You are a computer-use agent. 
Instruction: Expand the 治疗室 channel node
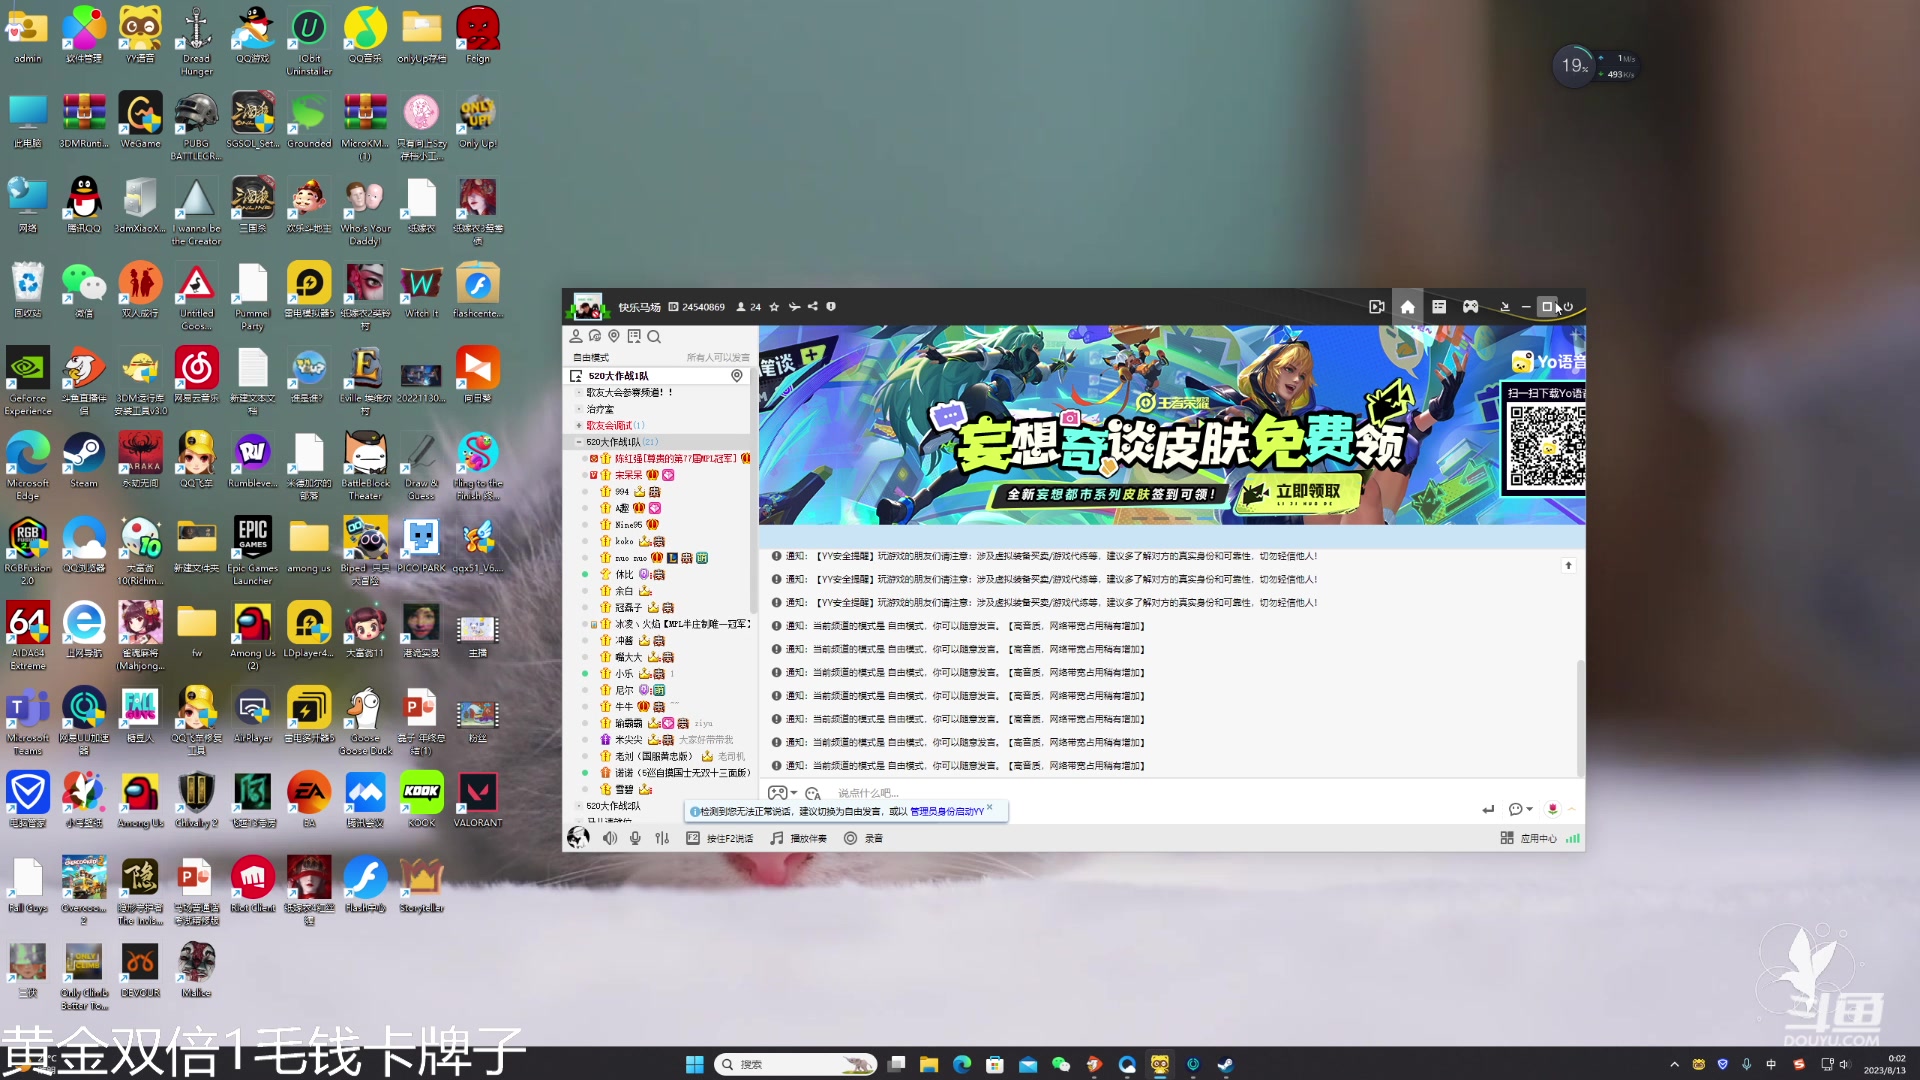[x=578, y=409]
